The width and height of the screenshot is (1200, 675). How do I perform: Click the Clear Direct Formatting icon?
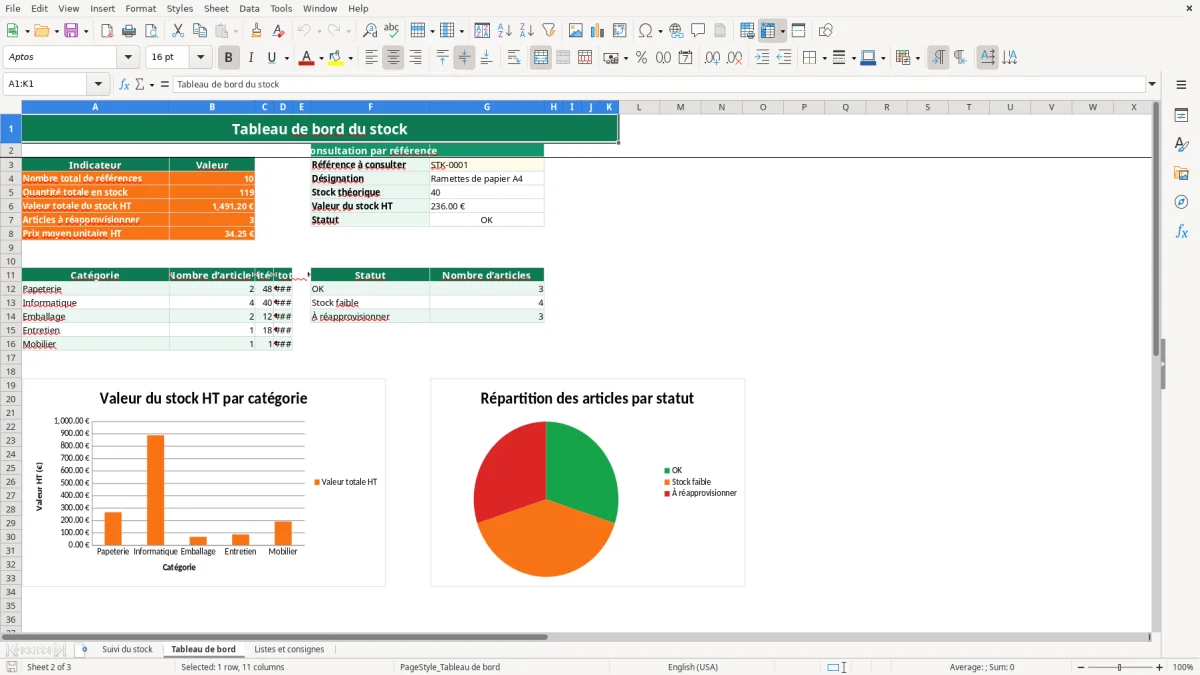[278, 31]
